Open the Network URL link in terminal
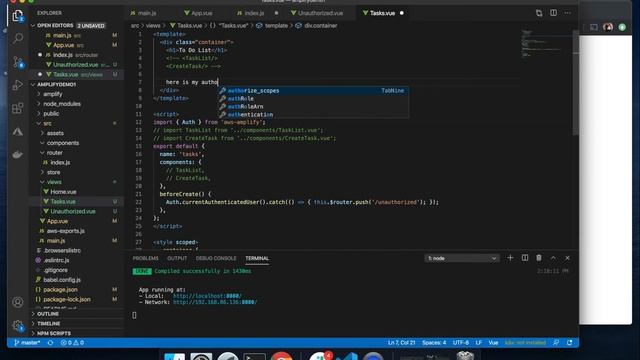The image size is (640, 360). click(x=215, y=302)
